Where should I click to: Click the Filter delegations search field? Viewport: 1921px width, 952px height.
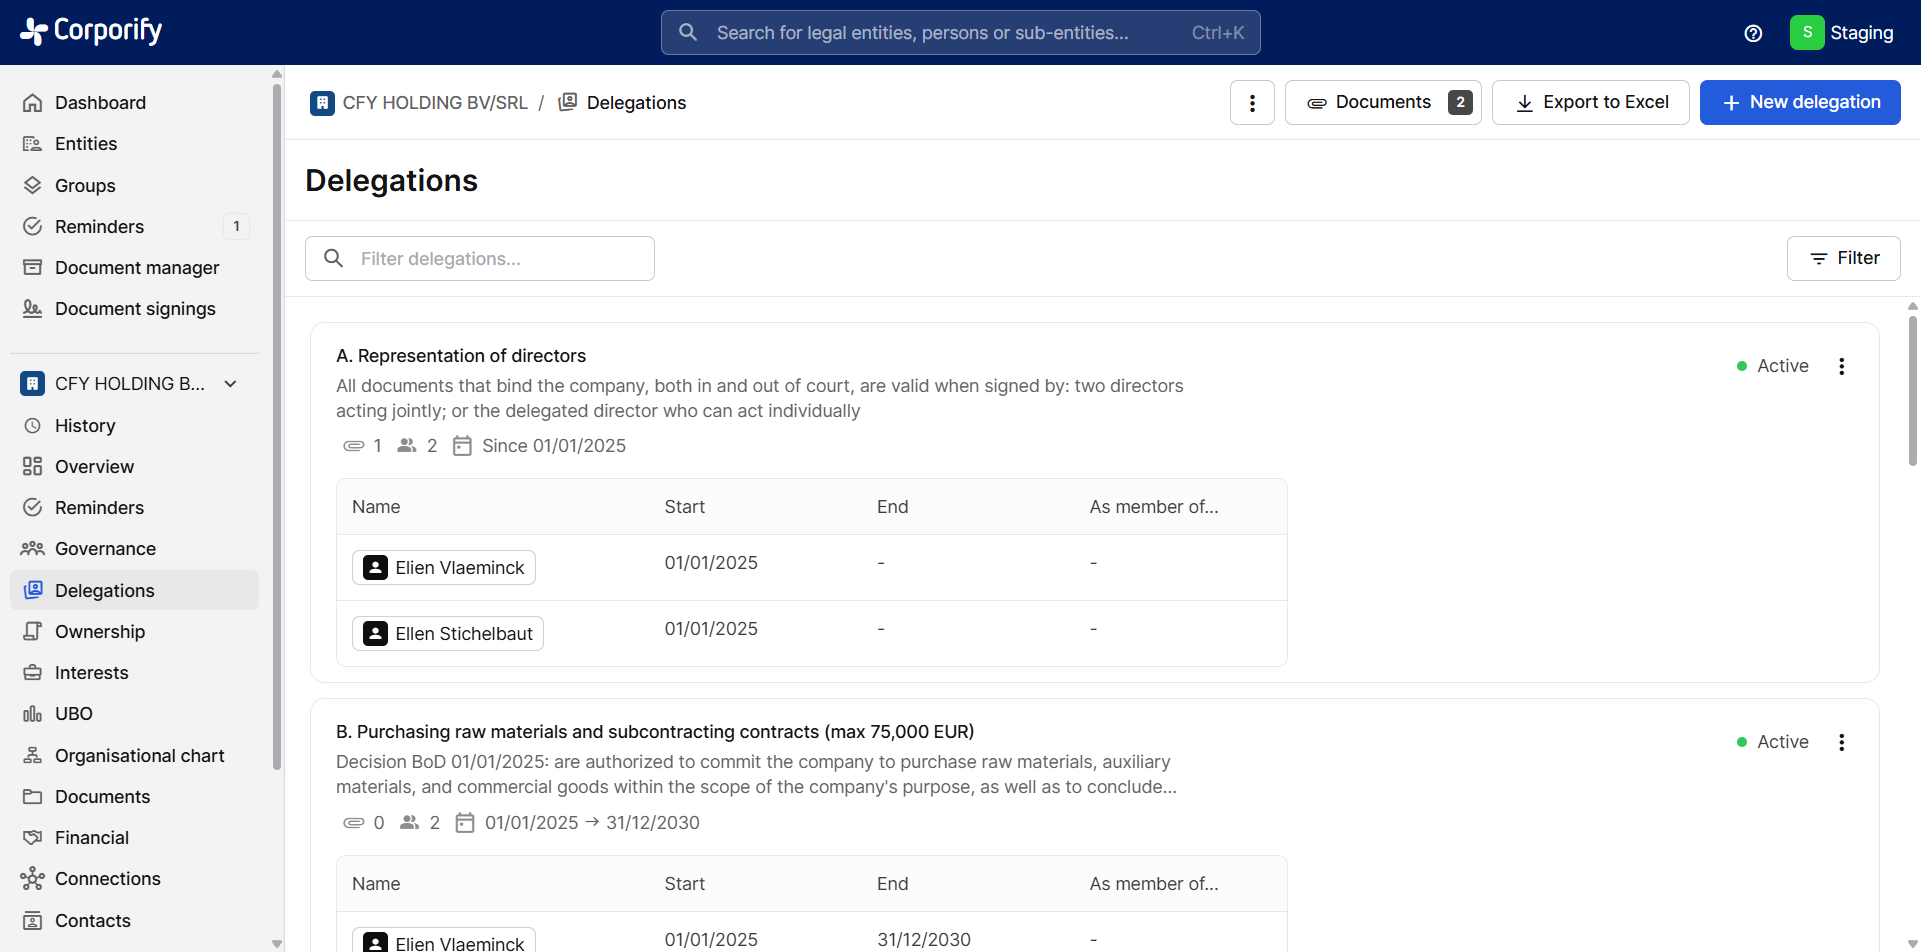pos(480,259)
